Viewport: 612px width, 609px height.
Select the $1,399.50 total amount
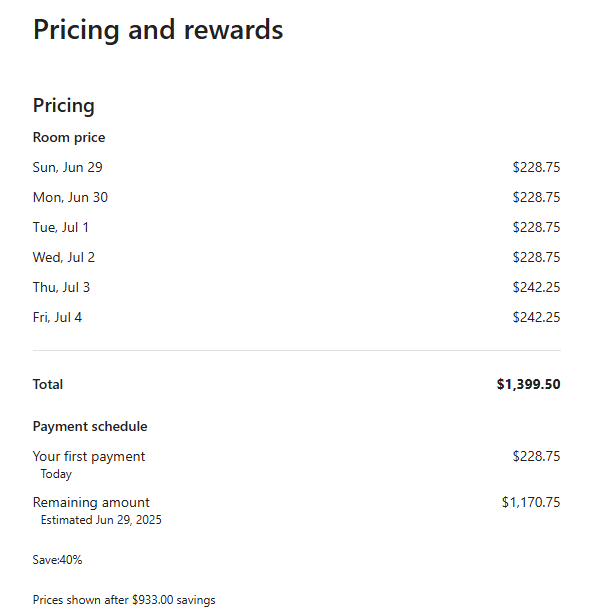pyautogui.click(x=528, y=384)
